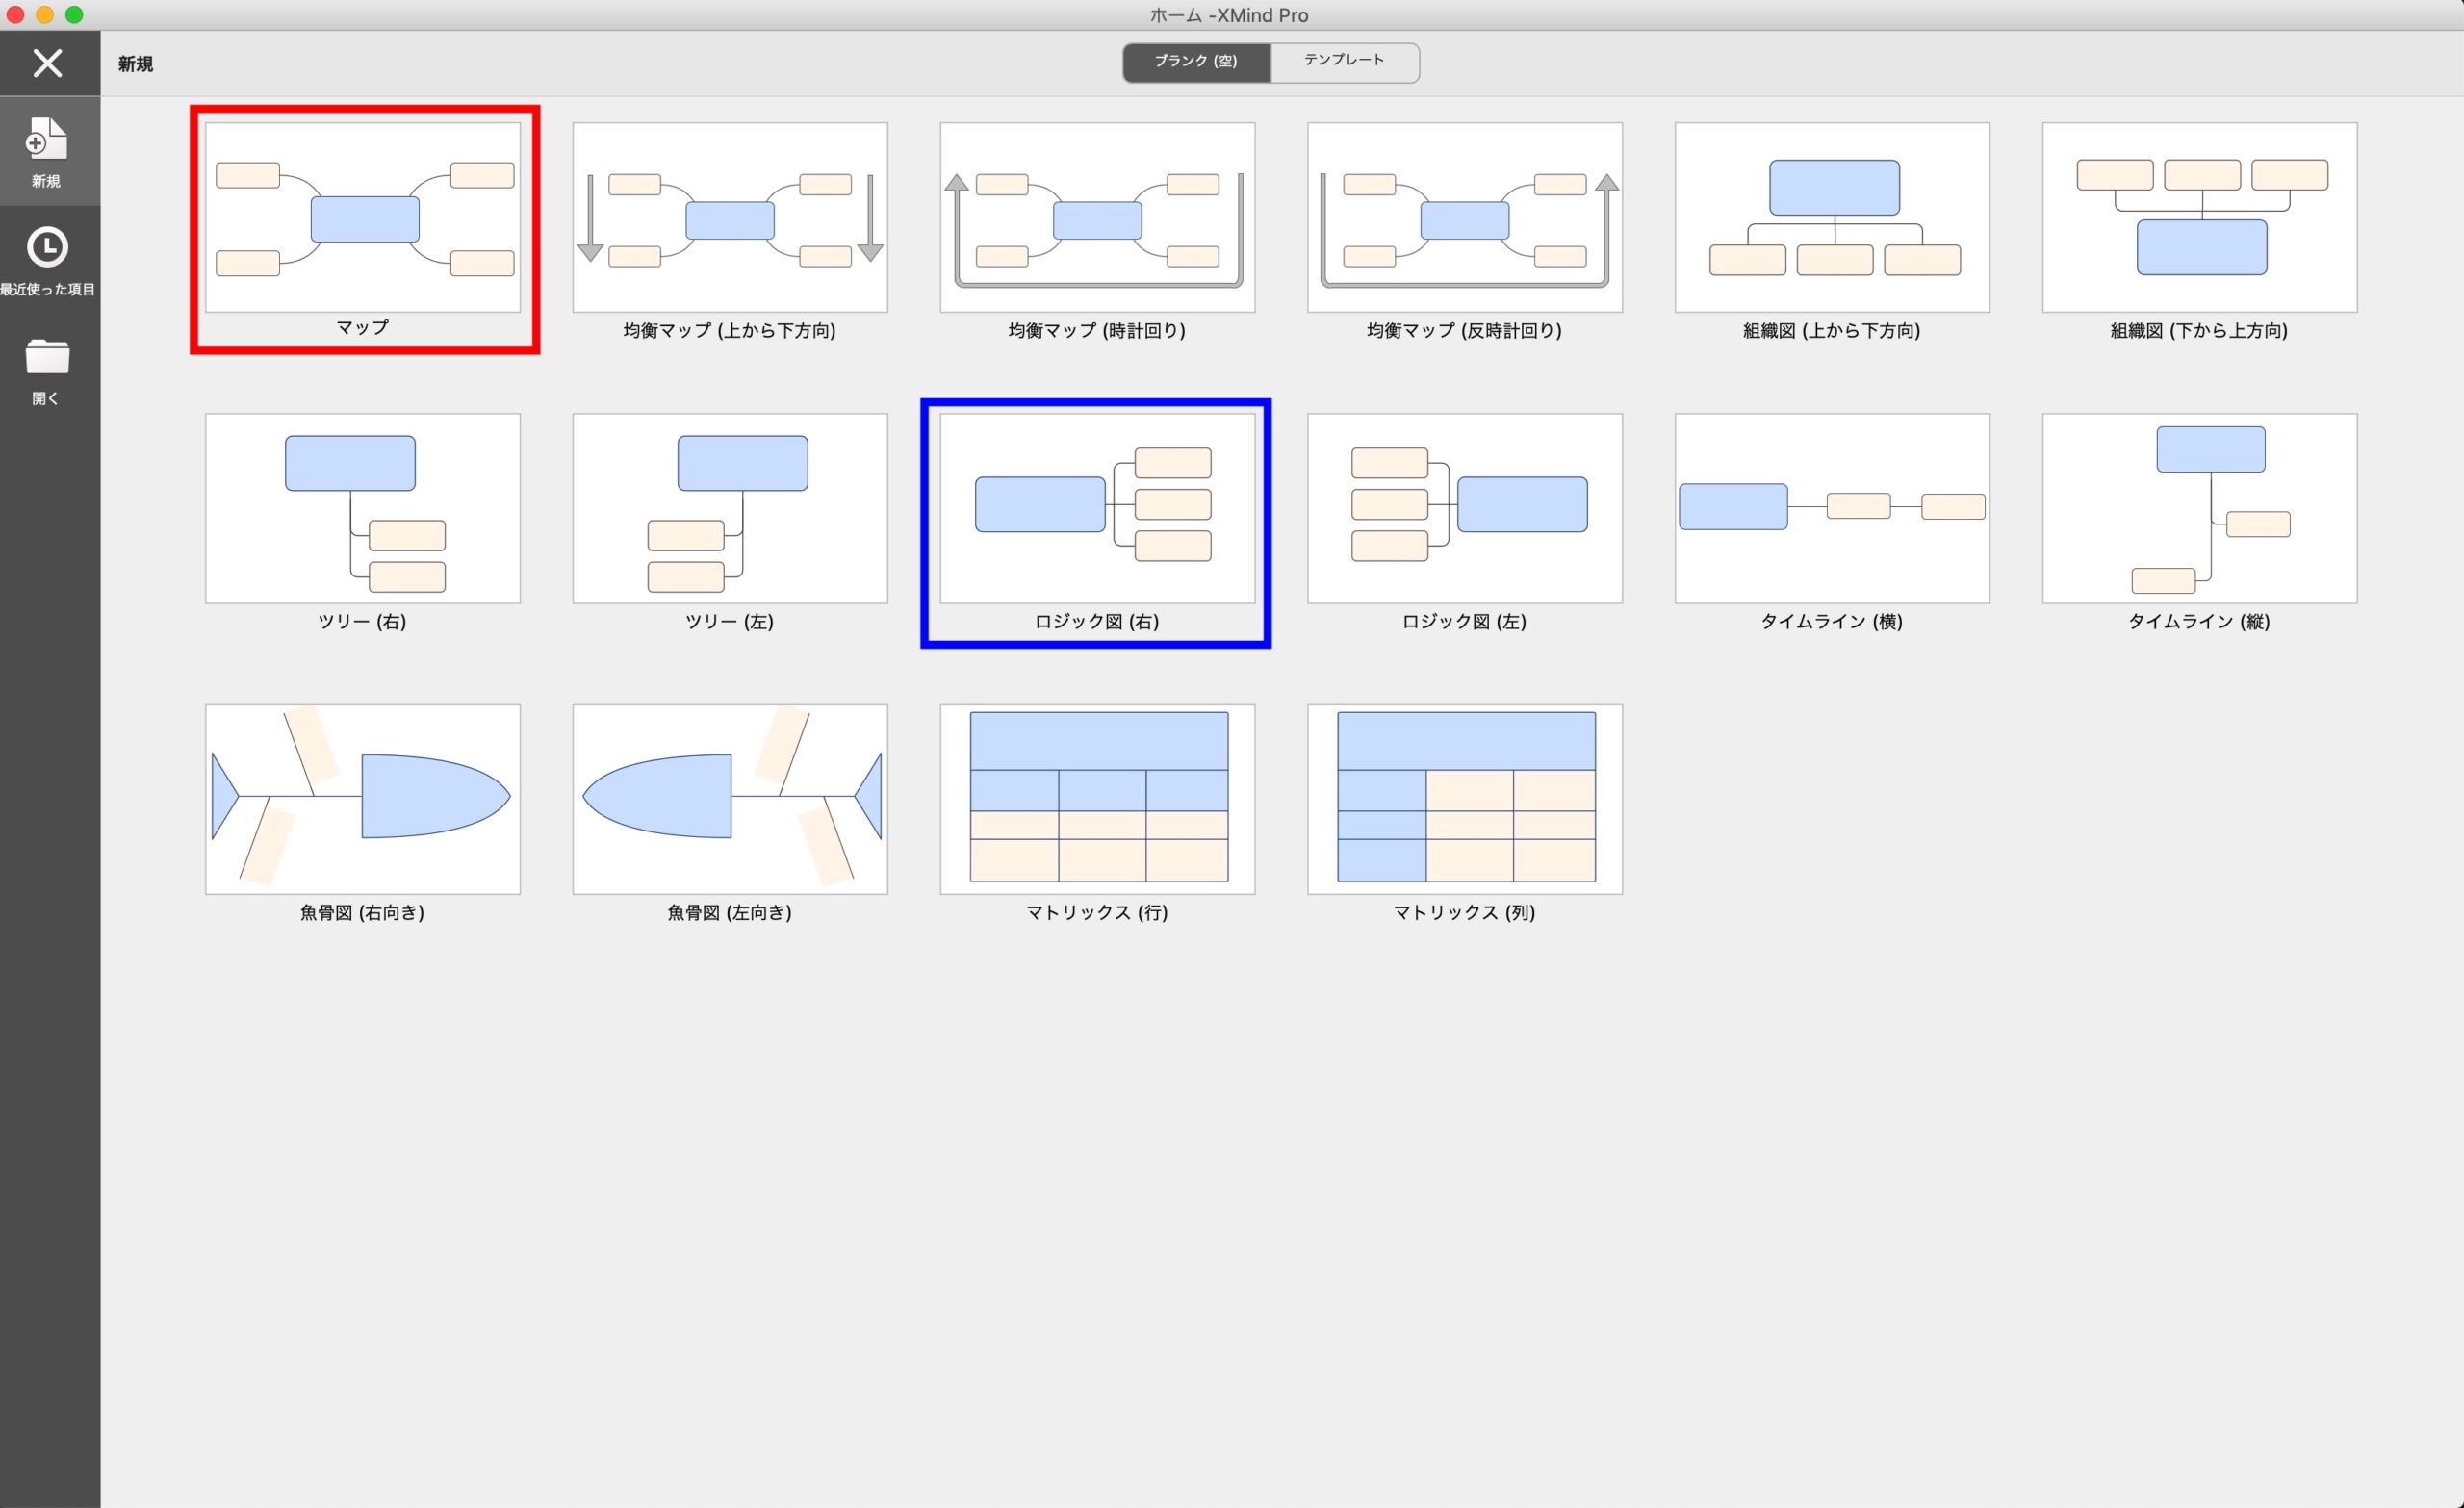
Task: Click the 新規 header title
Action: coord(135,64)
